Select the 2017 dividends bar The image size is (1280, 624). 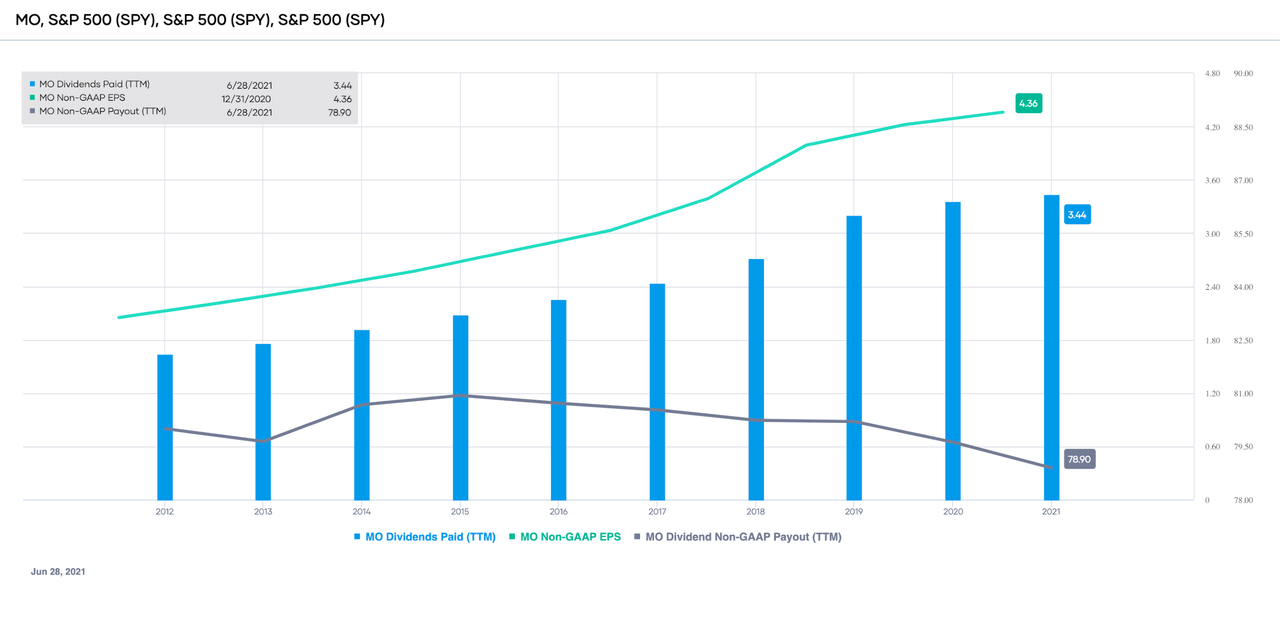click(x=657, y=392)
